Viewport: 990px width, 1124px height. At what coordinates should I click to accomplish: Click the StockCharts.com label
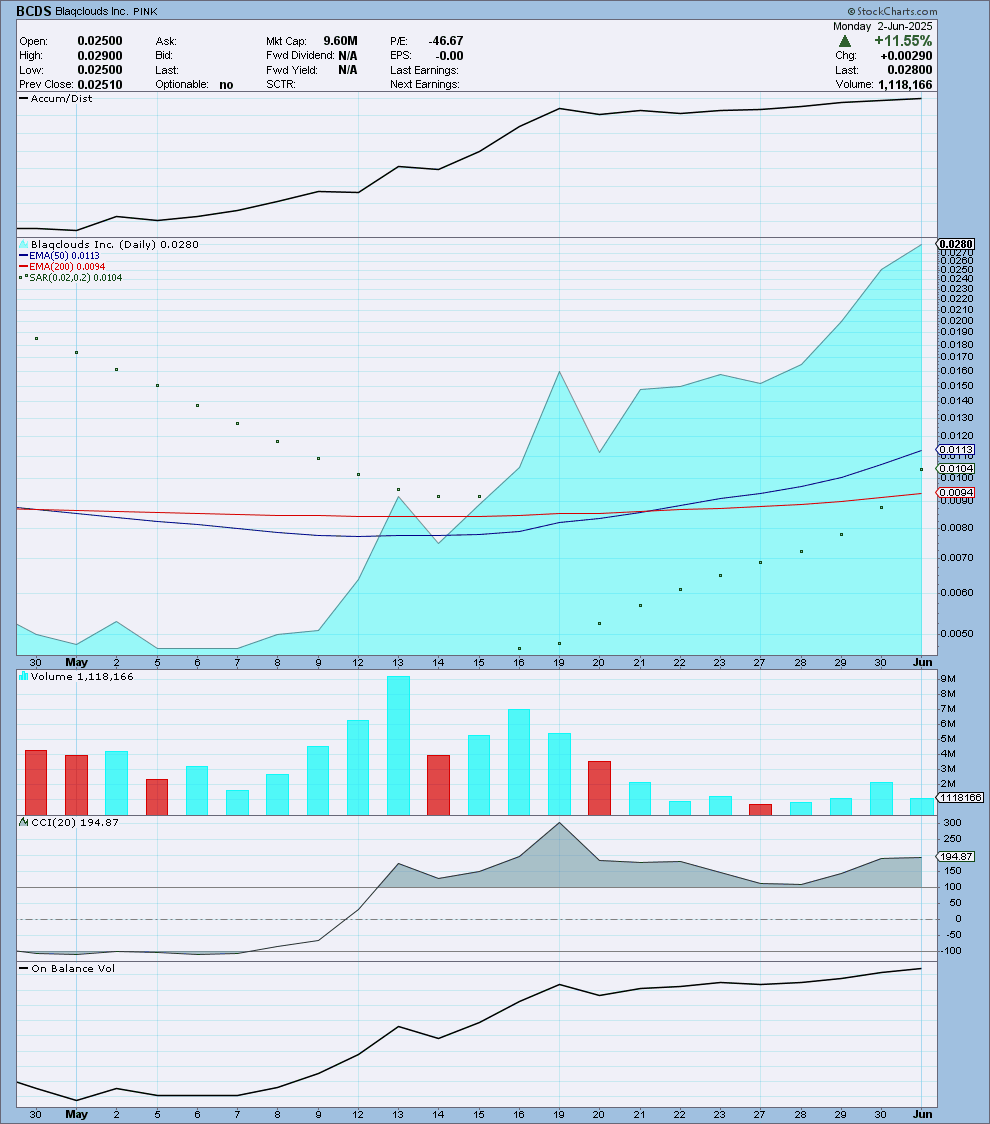tap(892, 11)
